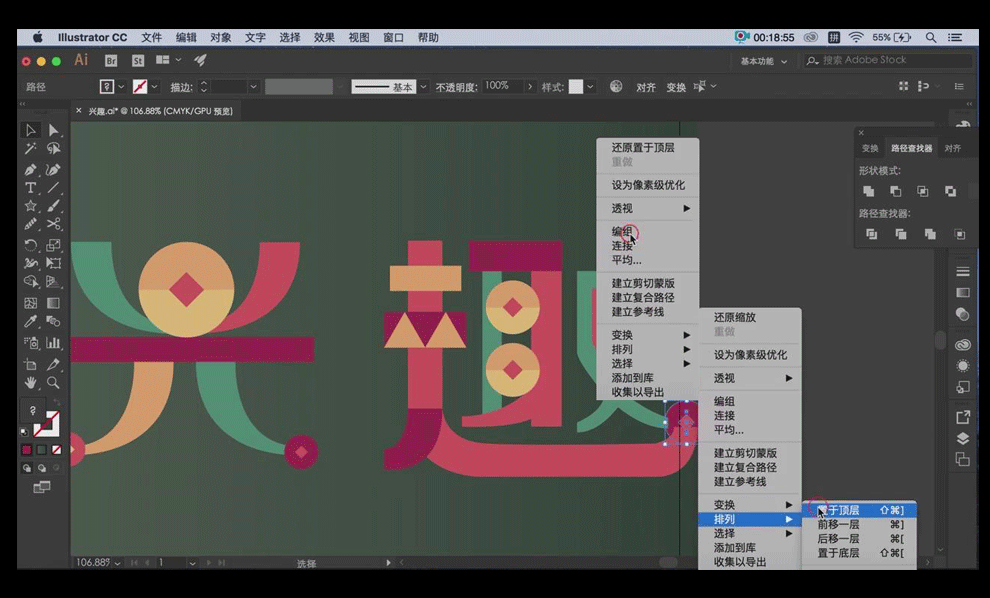Click the dark red fill color swatch
This screenshot has width=990, height=598.
click(x=27, y=450)
